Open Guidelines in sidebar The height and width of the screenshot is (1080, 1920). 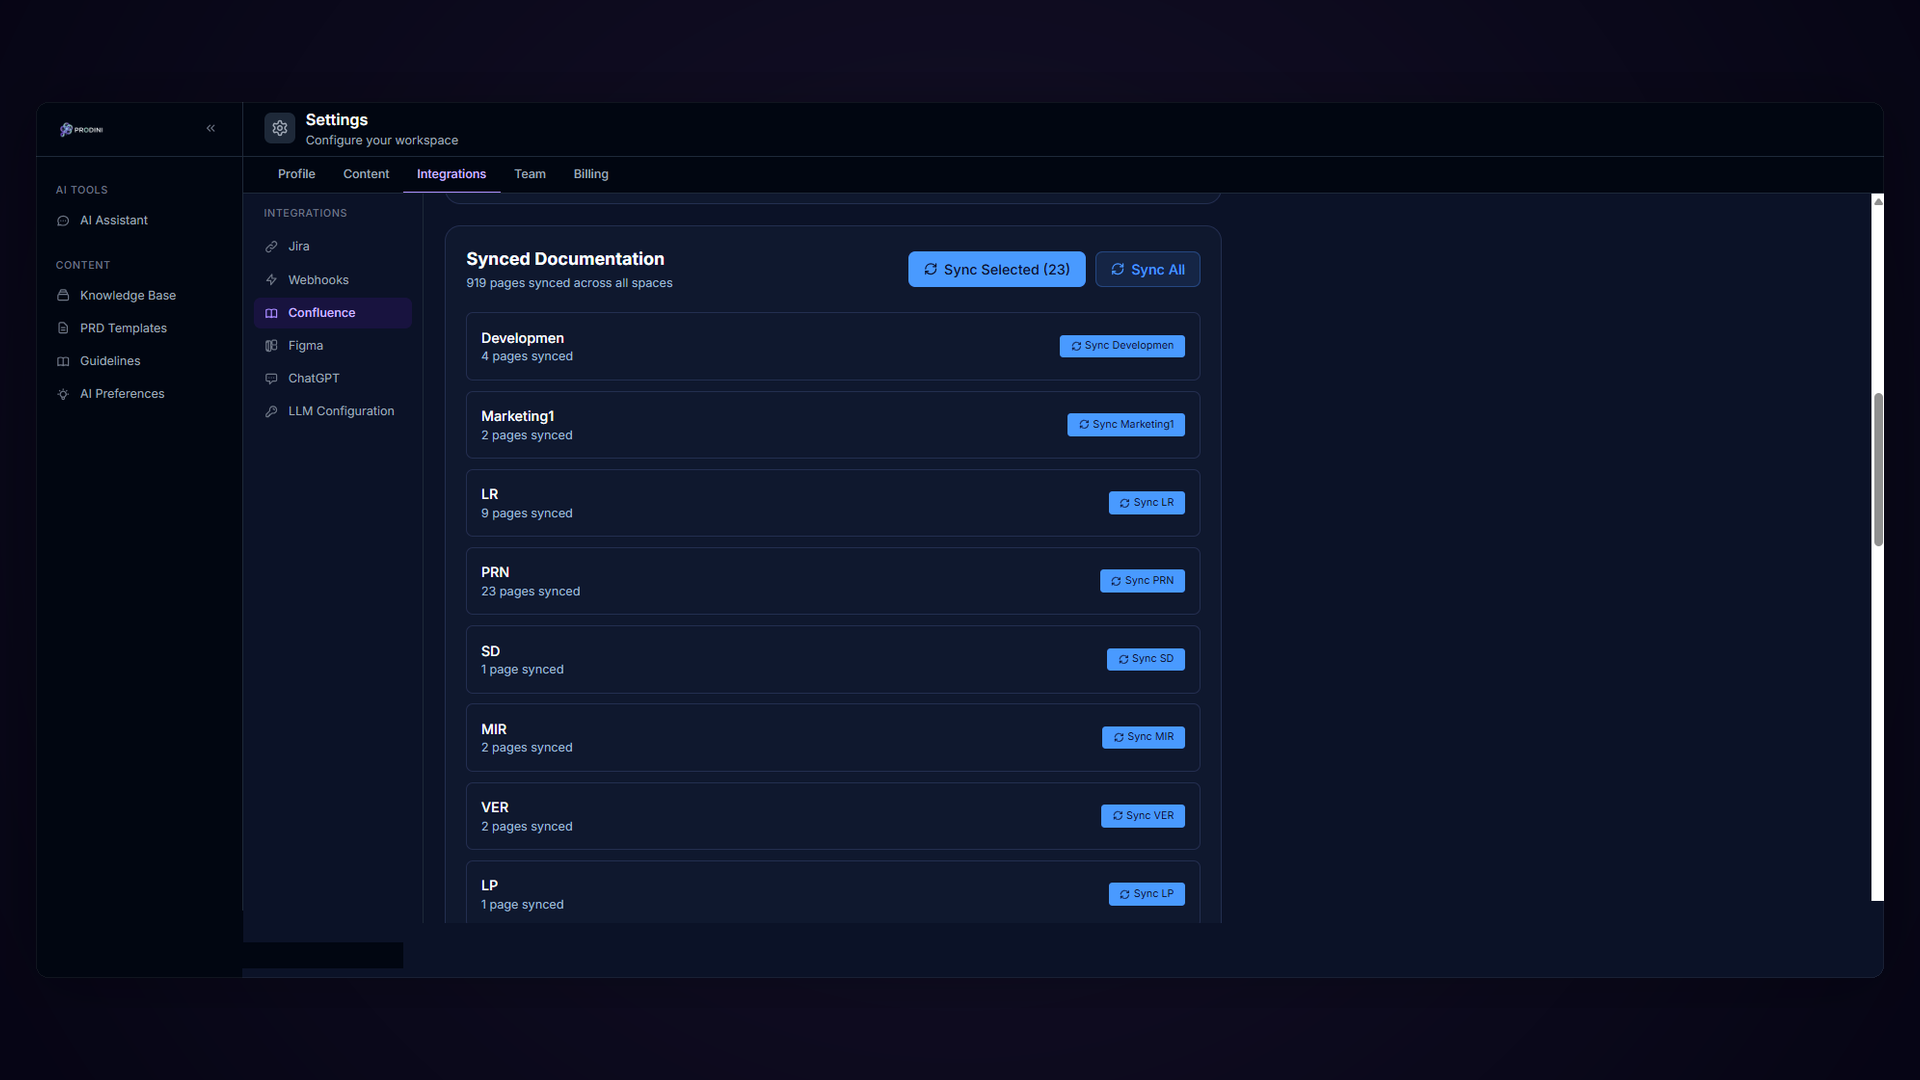click(110, 361)
